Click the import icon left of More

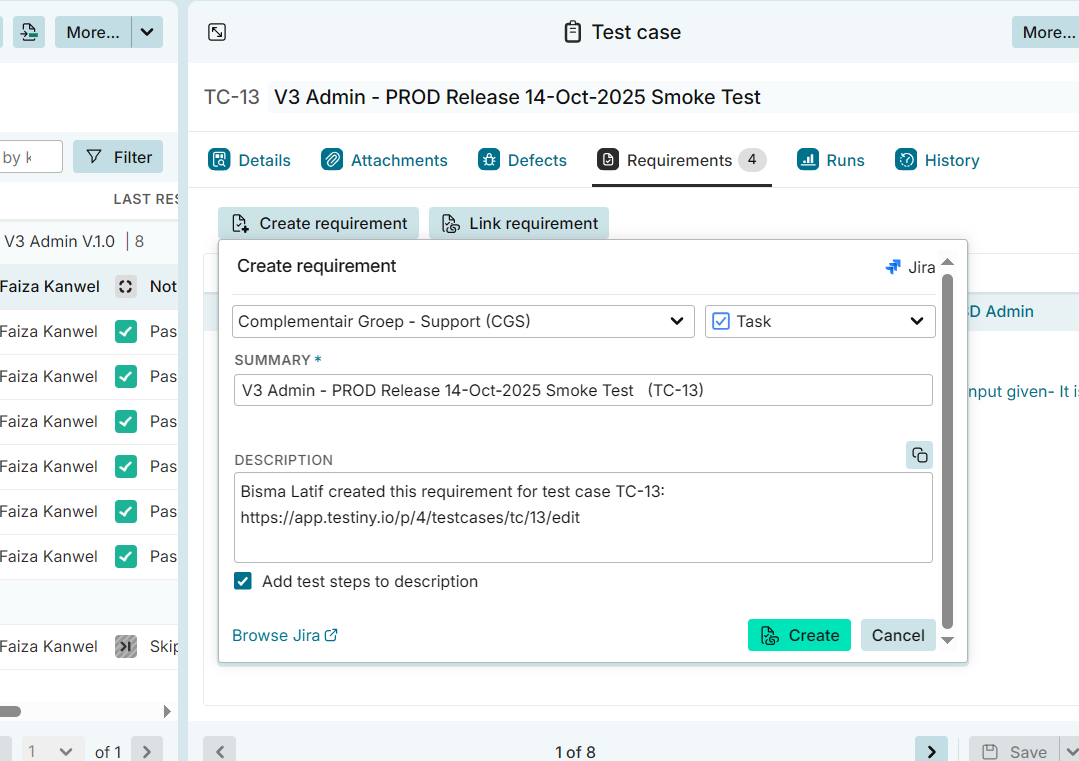[x=28, y=32]
